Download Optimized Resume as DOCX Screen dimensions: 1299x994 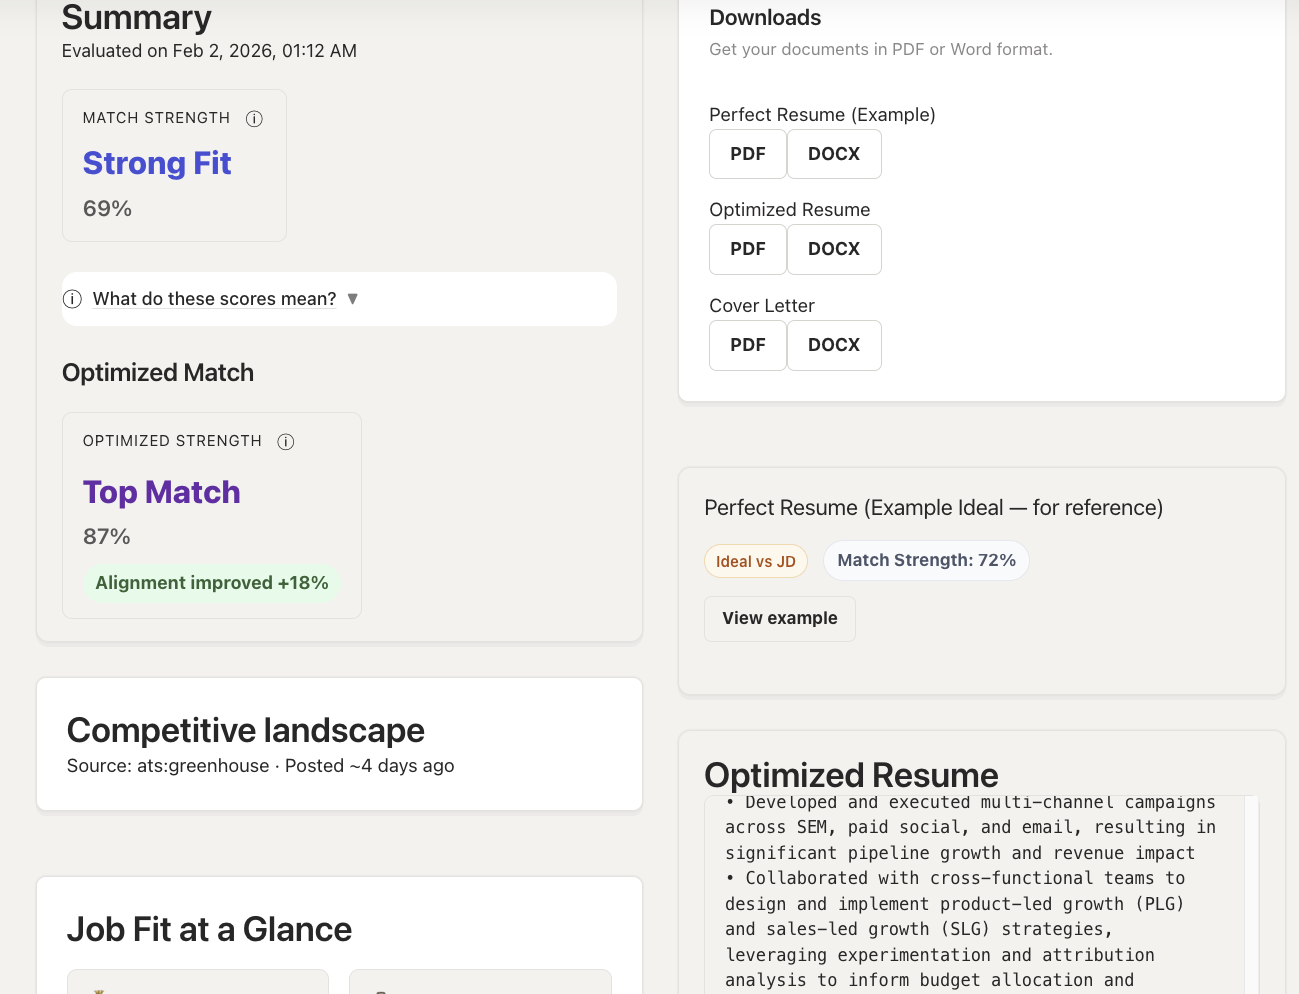(834, 249)
